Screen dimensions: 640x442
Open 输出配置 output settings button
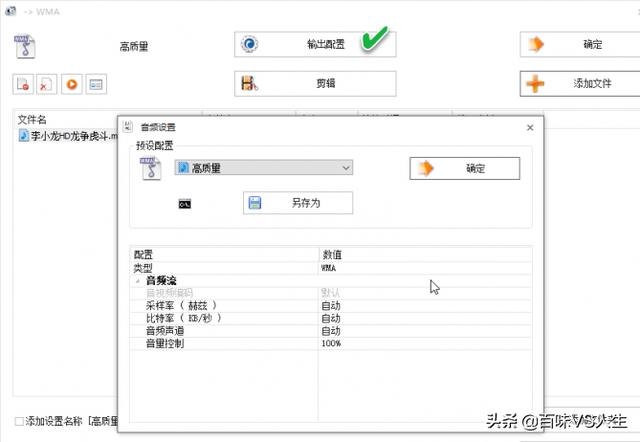click(x=315, y=44)
